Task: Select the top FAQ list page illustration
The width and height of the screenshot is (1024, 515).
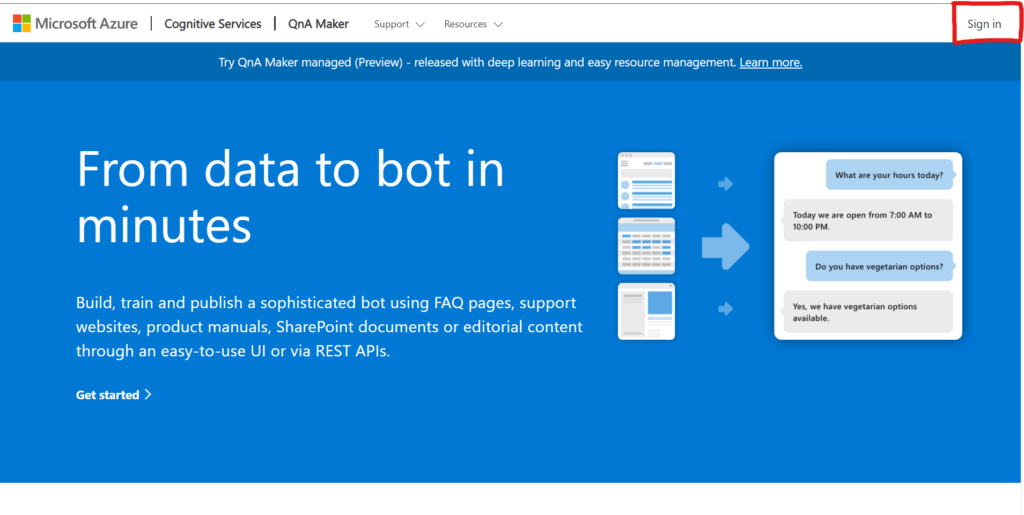Action: (x=646, y=180)
